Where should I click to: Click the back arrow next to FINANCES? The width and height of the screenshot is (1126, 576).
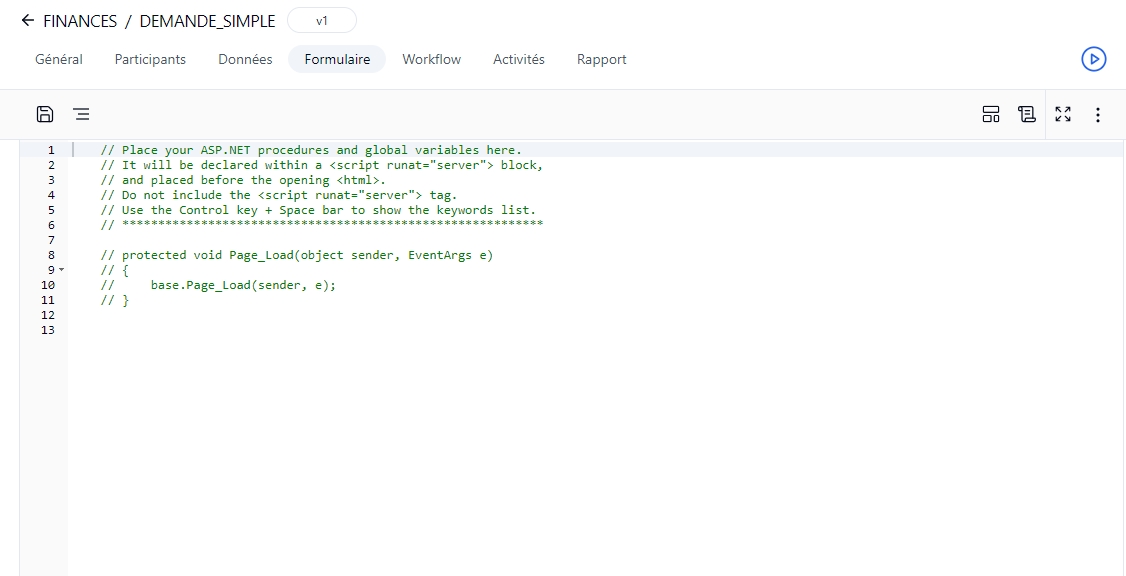click(x=27, y=21)
